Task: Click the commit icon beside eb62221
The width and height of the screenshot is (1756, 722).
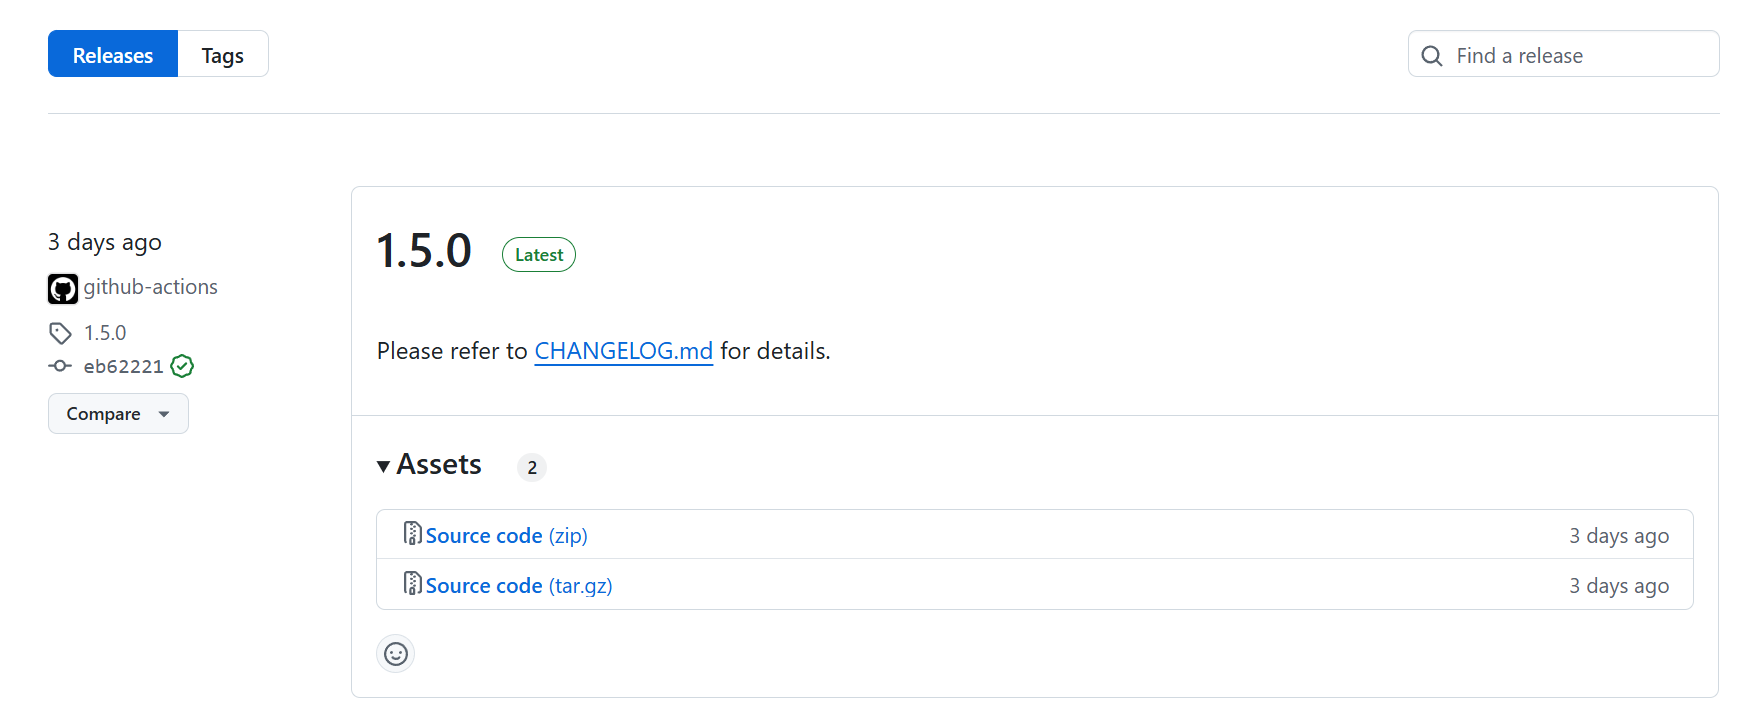Action: pos(60,366)
